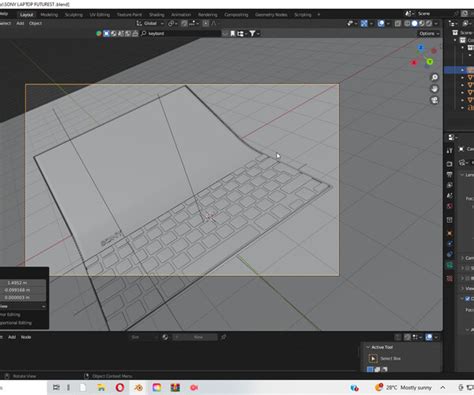Open the Geometry Nodes workspace tab

(271, 15)
